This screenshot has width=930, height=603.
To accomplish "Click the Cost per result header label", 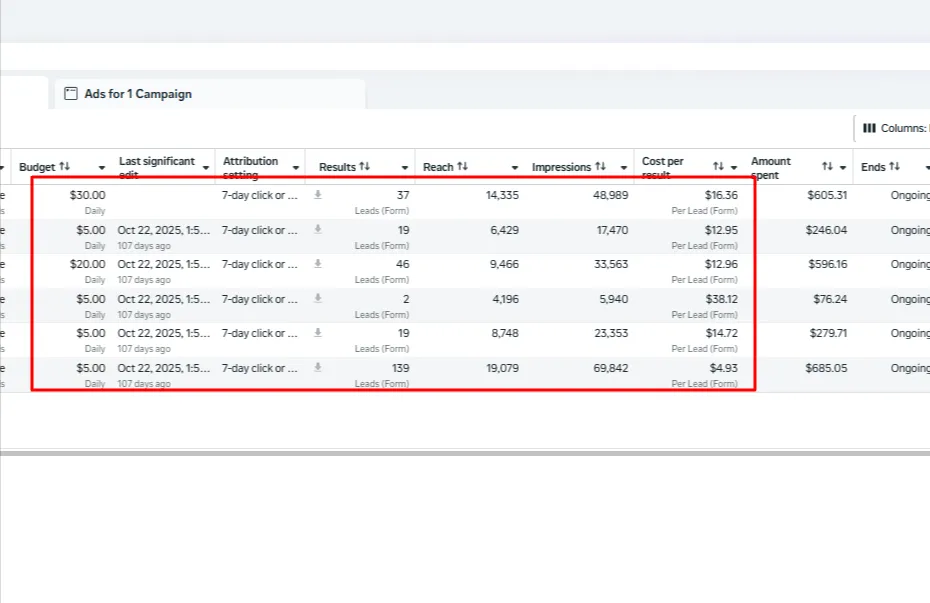I will pyautogui.click(x=663, y=167).
